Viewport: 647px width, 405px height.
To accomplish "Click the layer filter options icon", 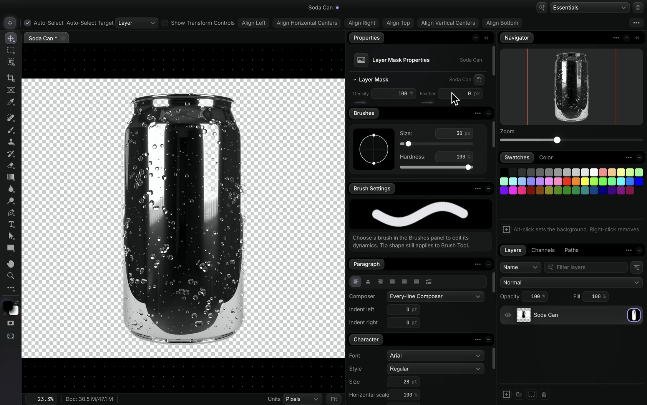I will [x=636, y=267].
